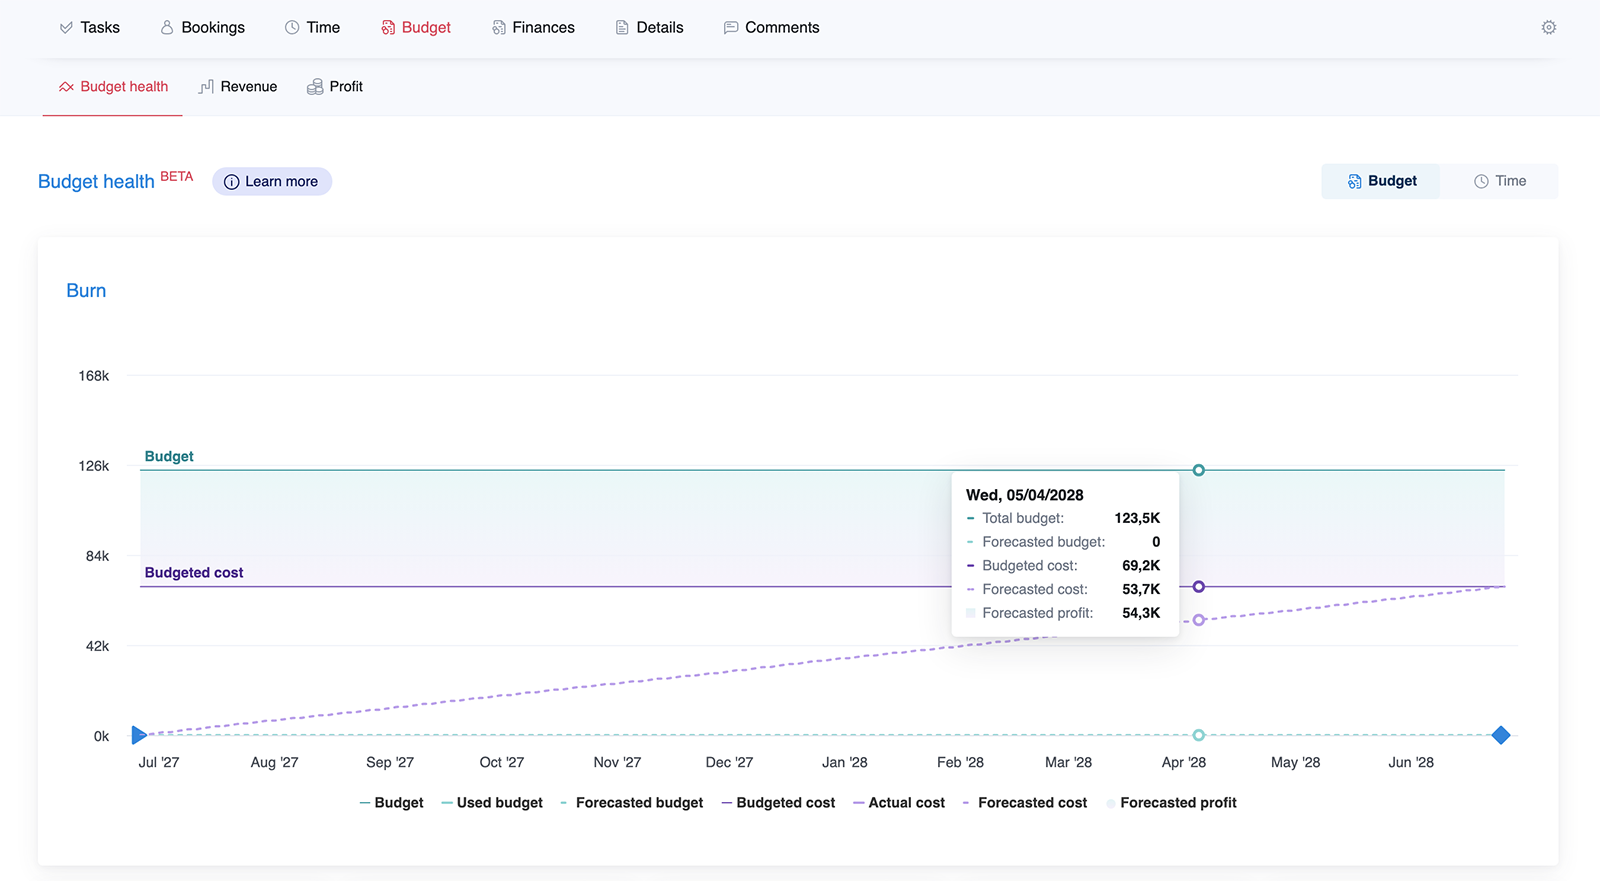Viewport: 1600px width, 881px height.
Task: Click the light purple Forecasted cost data point
Action: [1199, 620]
